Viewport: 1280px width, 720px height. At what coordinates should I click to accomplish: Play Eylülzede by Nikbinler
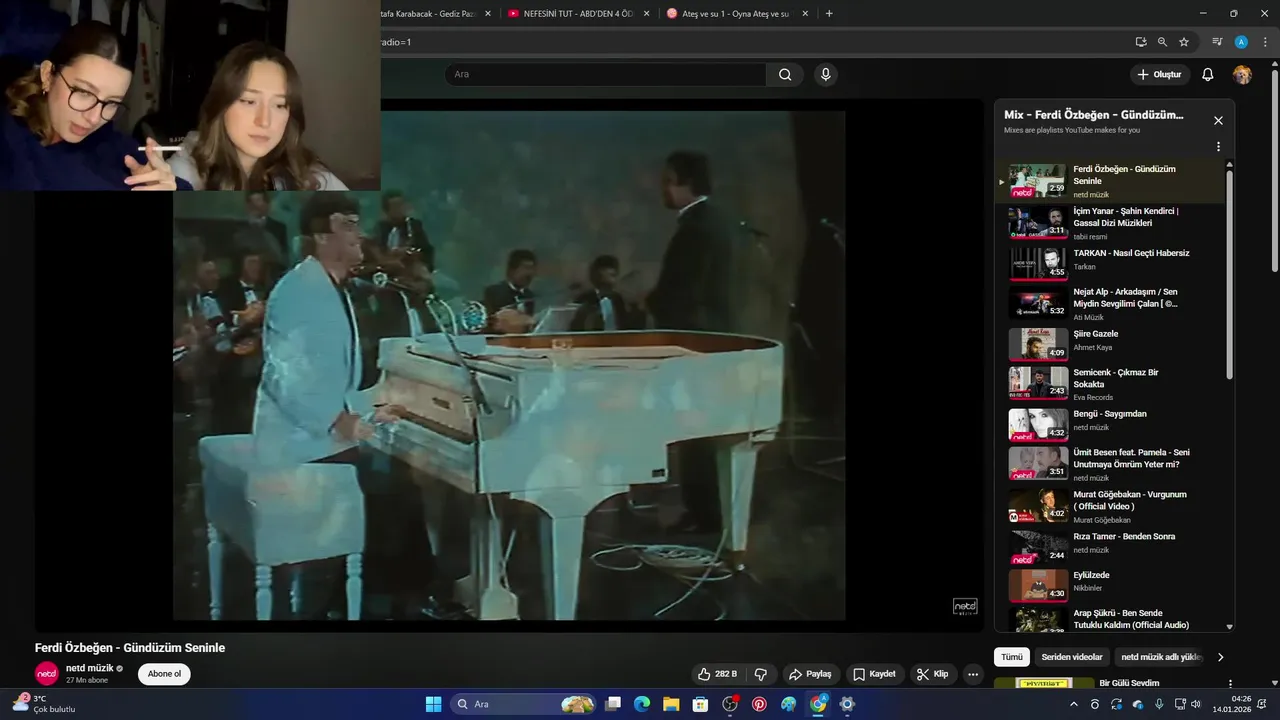[1110, 584]
